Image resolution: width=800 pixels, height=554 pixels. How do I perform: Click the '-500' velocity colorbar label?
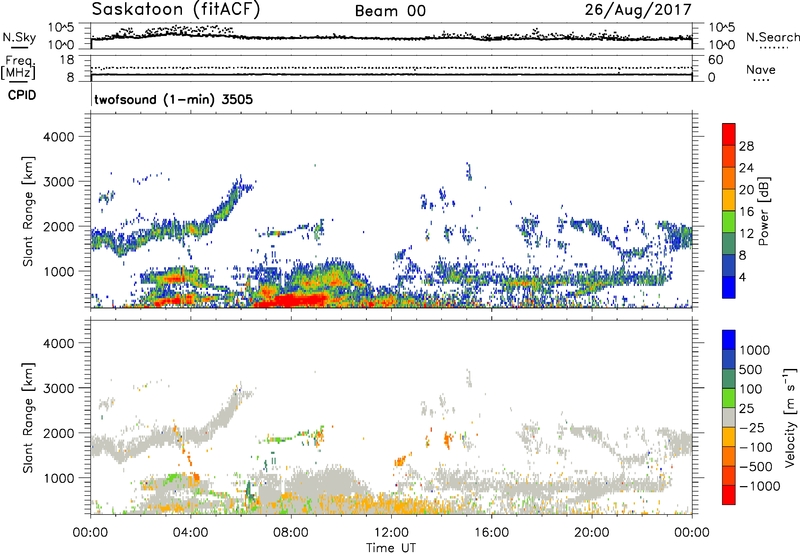click(756, 467)
